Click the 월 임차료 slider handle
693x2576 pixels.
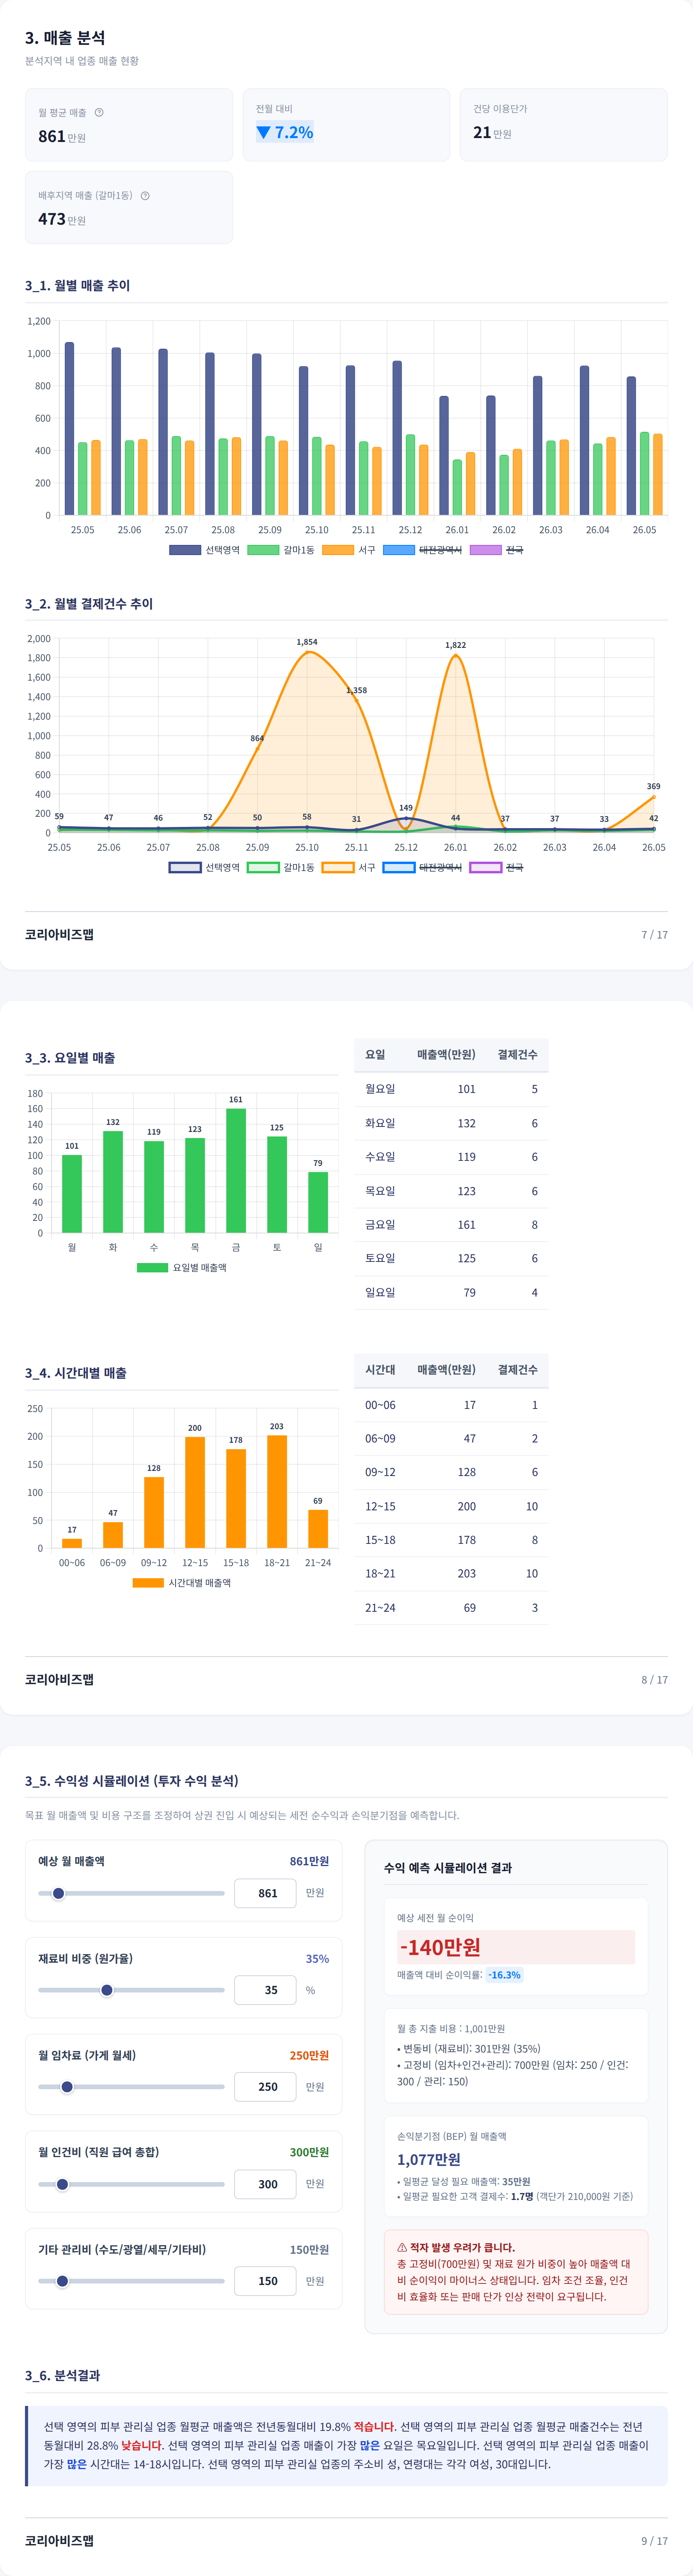coord(67,2087)
